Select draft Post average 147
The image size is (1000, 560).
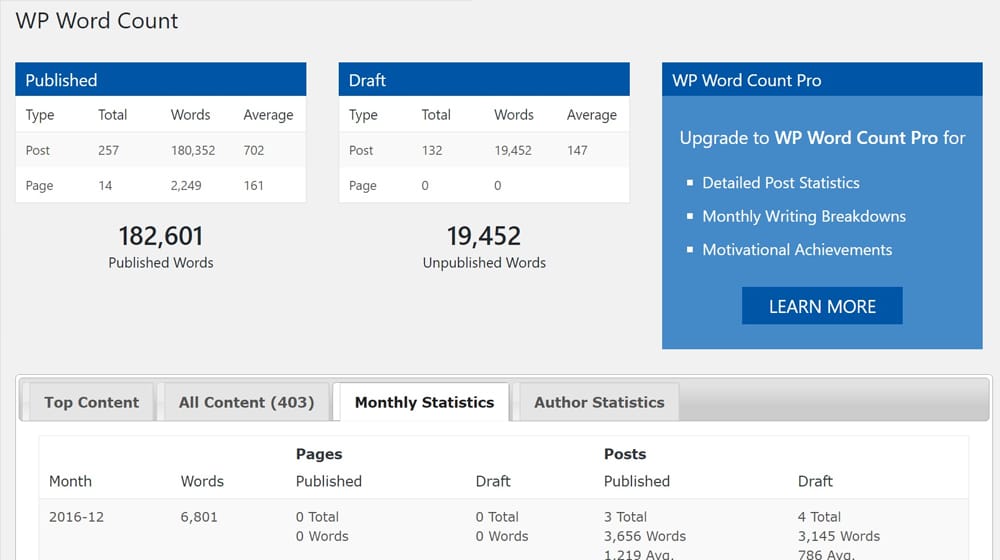click(577, 151)
